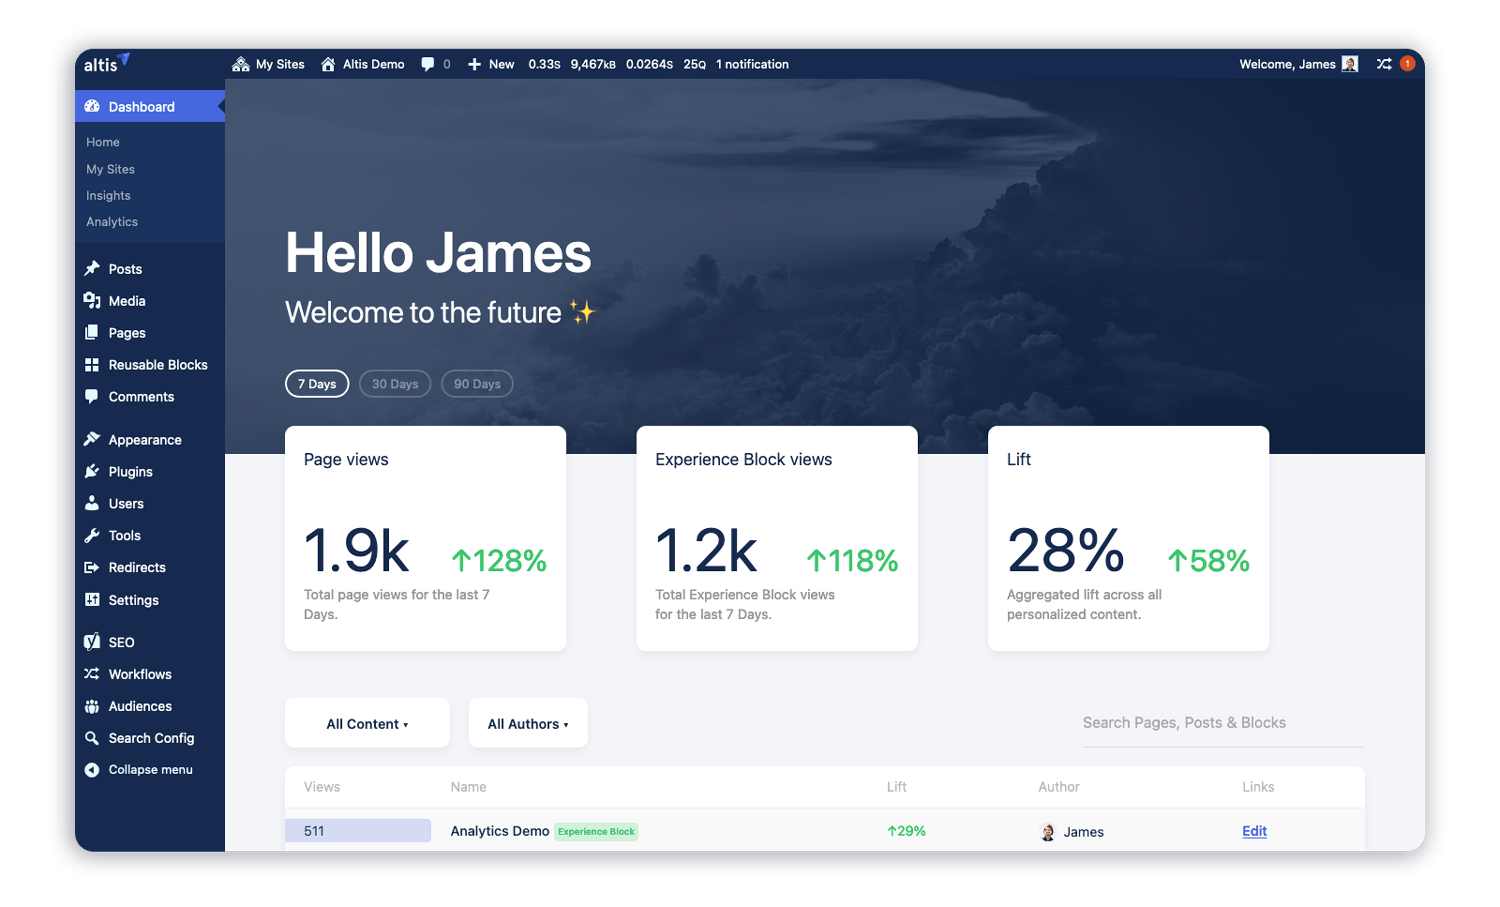Viewport: 1500px width, 907px height.
Task: Click the Workflows shuffle icon in sidebar
Action: [x=92, y=674]
